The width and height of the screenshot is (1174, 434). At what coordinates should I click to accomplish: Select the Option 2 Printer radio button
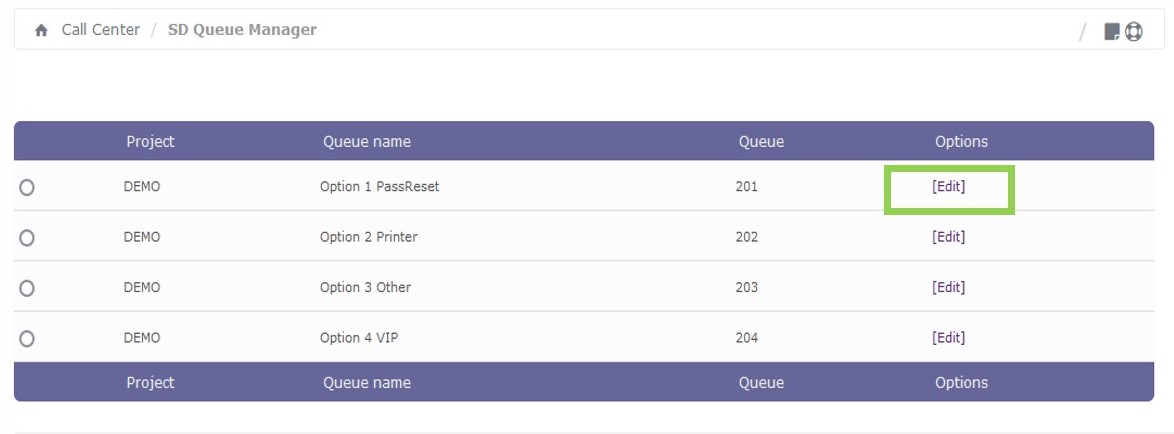point(27,238)
